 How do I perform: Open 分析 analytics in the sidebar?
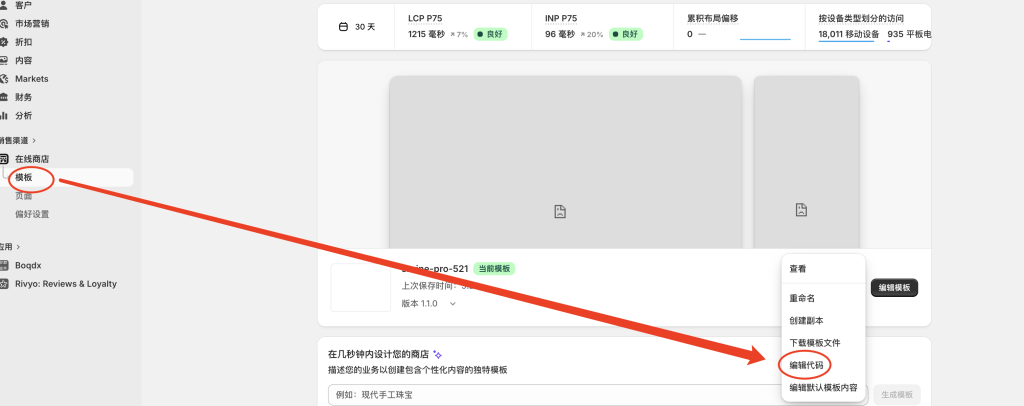point(23,115)
